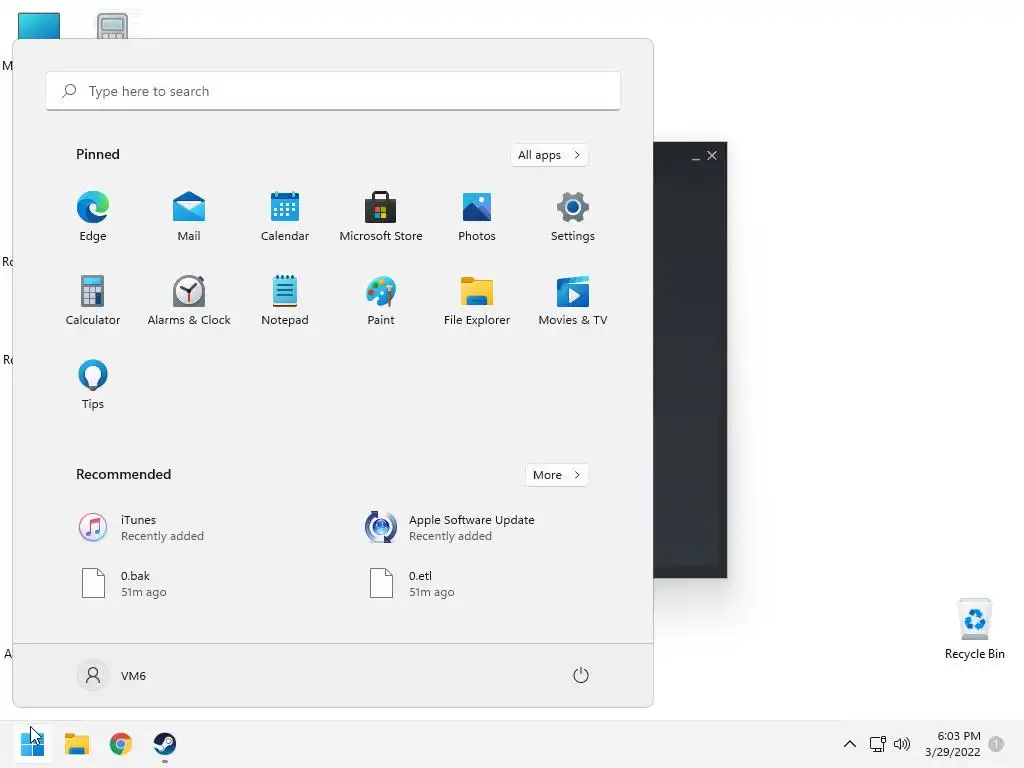The height and width of the screenshot is (768, 1024).
Task: Open Alarms & Clock
Action: pos(189,300)
